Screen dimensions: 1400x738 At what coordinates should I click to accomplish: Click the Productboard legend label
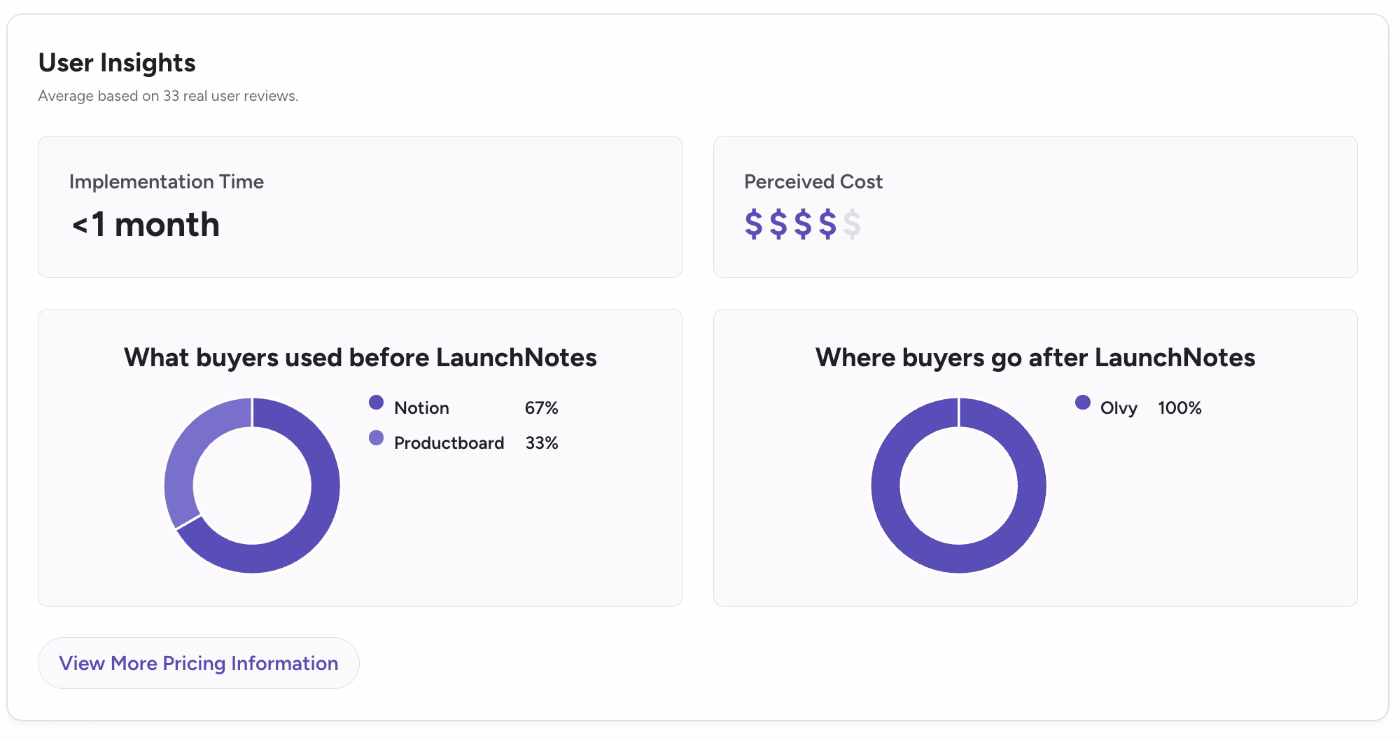pyautogui.click(x=449, y=443)
